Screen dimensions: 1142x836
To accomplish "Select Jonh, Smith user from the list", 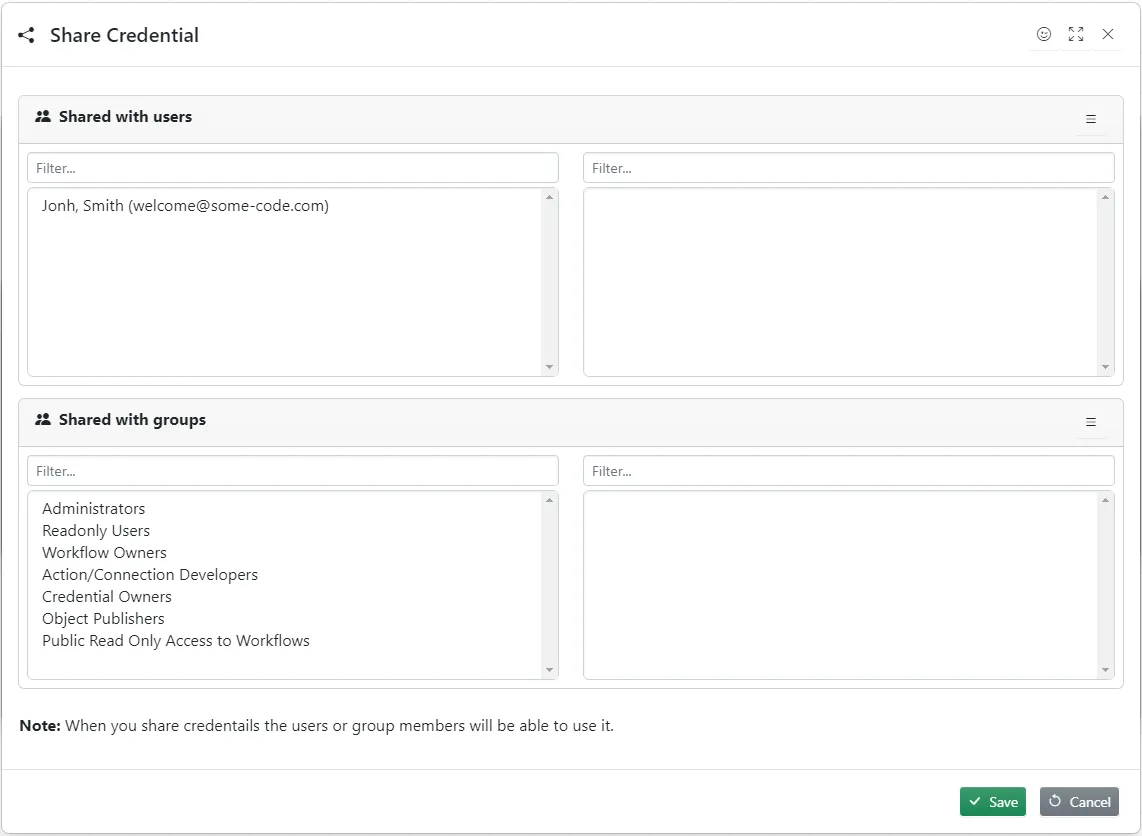I will pos(185,206).
